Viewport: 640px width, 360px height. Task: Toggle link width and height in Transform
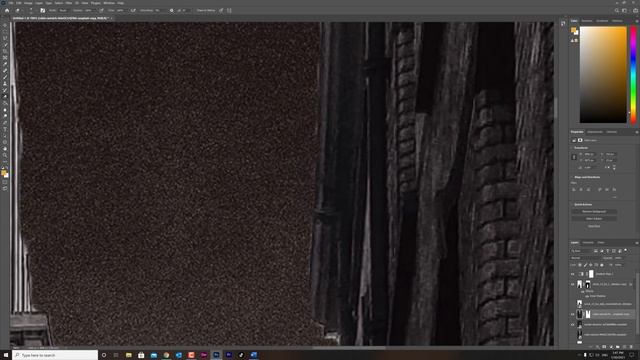tap(574, 157)
